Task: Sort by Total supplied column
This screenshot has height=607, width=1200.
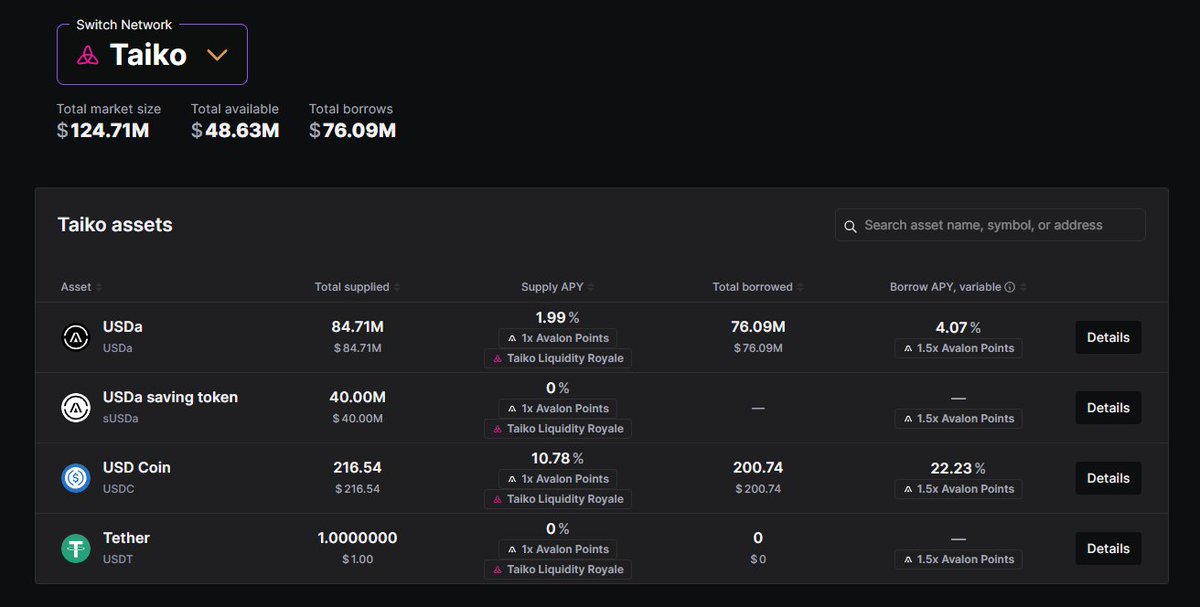Action: [357, 287]
